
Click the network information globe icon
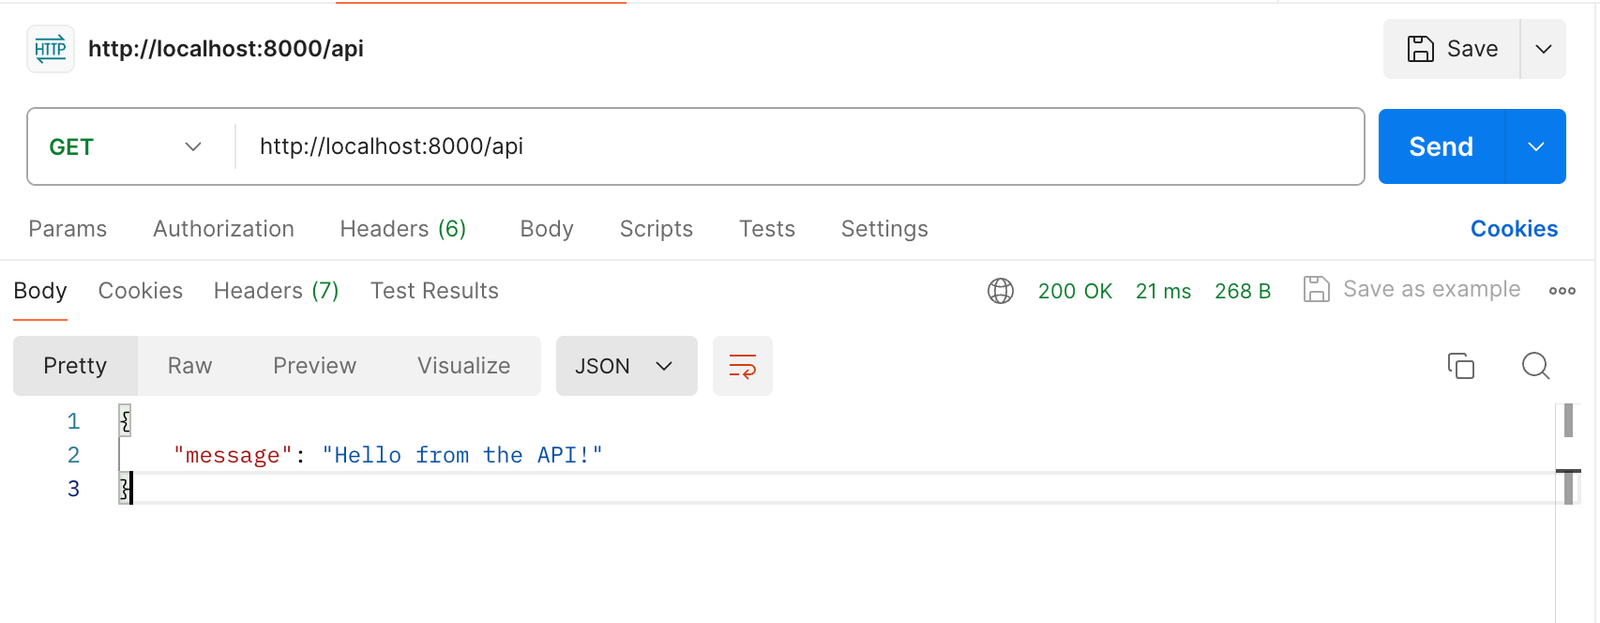coord(999,290)
